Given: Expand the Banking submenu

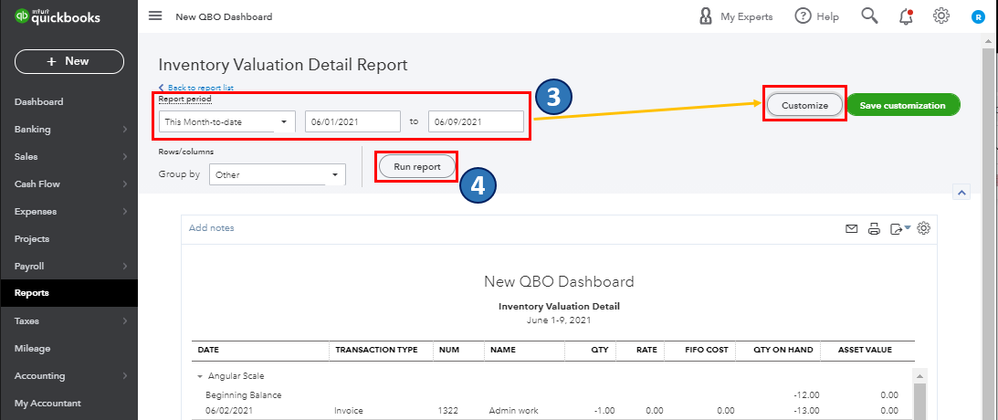Looking at the screenshot, I should [125, 129].
